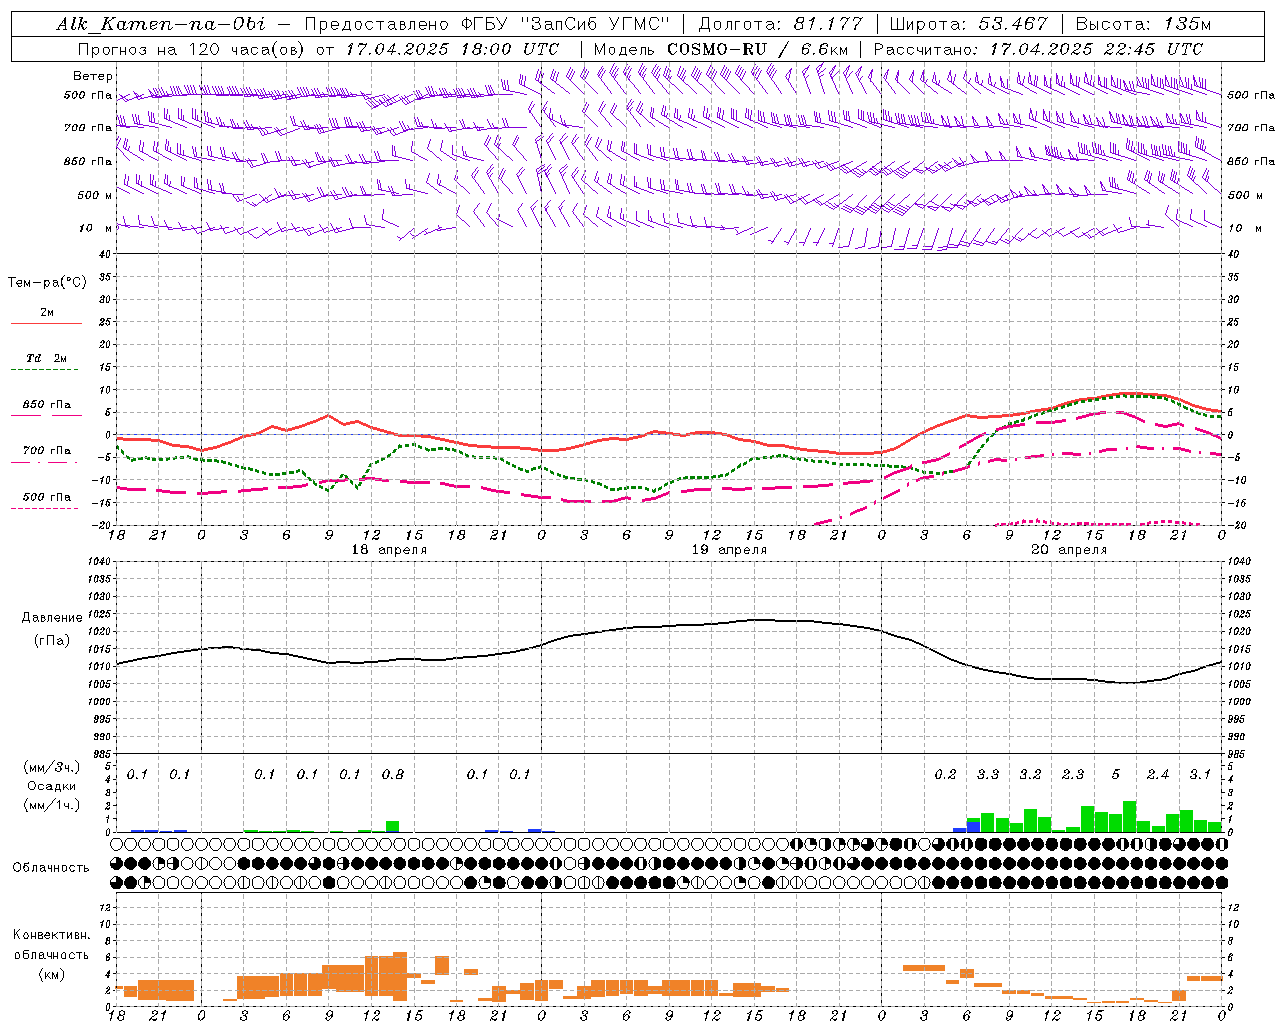The height and width of the screenshot is (1024, 1280).
Task: Click the Ветер wind panel label
Action: click(x=93, y=76)
